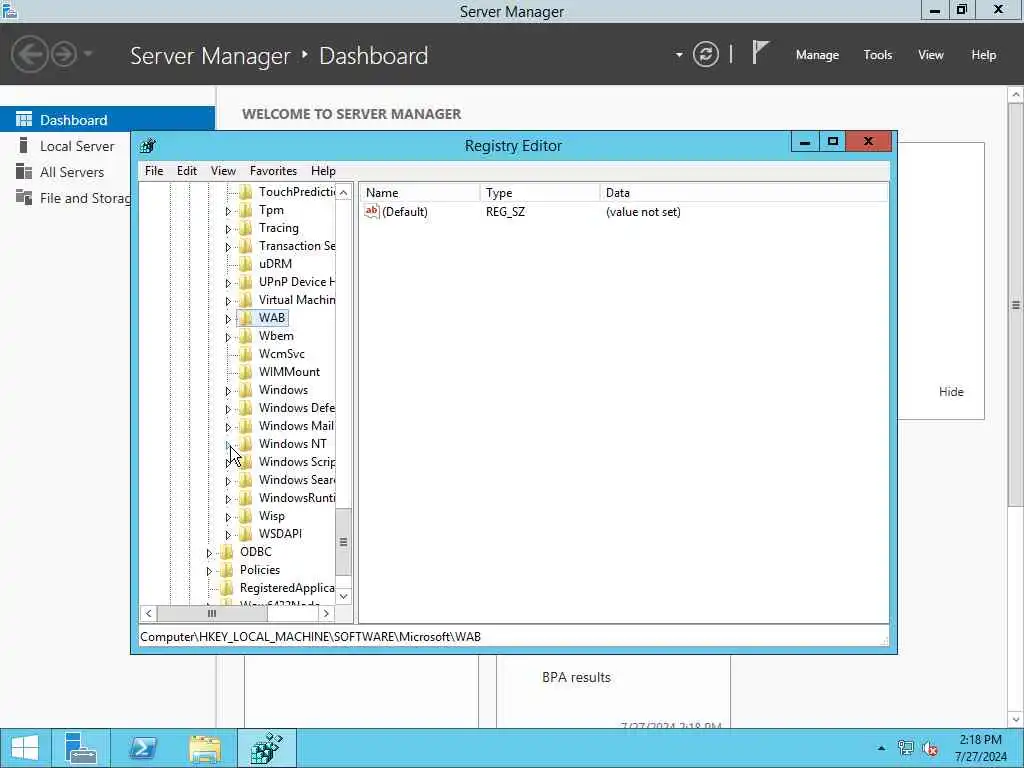Image resolution: width=1024 pixels, height=768 pixels.
Task: Click the (Default) string value icon
Action: tap(372, 211)
